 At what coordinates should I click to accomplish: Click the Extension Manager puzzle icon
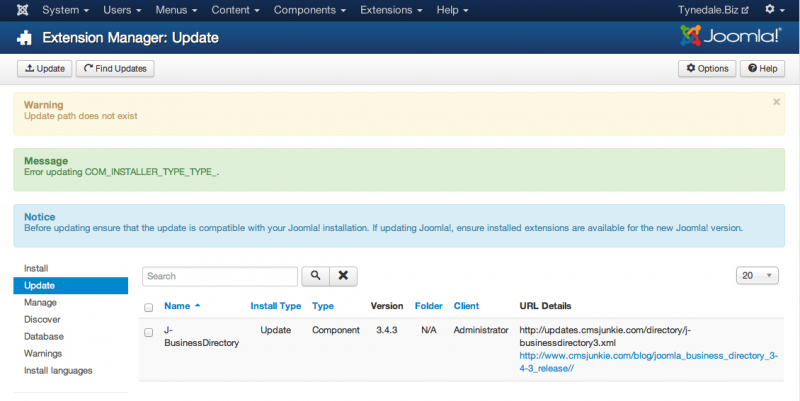(x=24, y=38)
